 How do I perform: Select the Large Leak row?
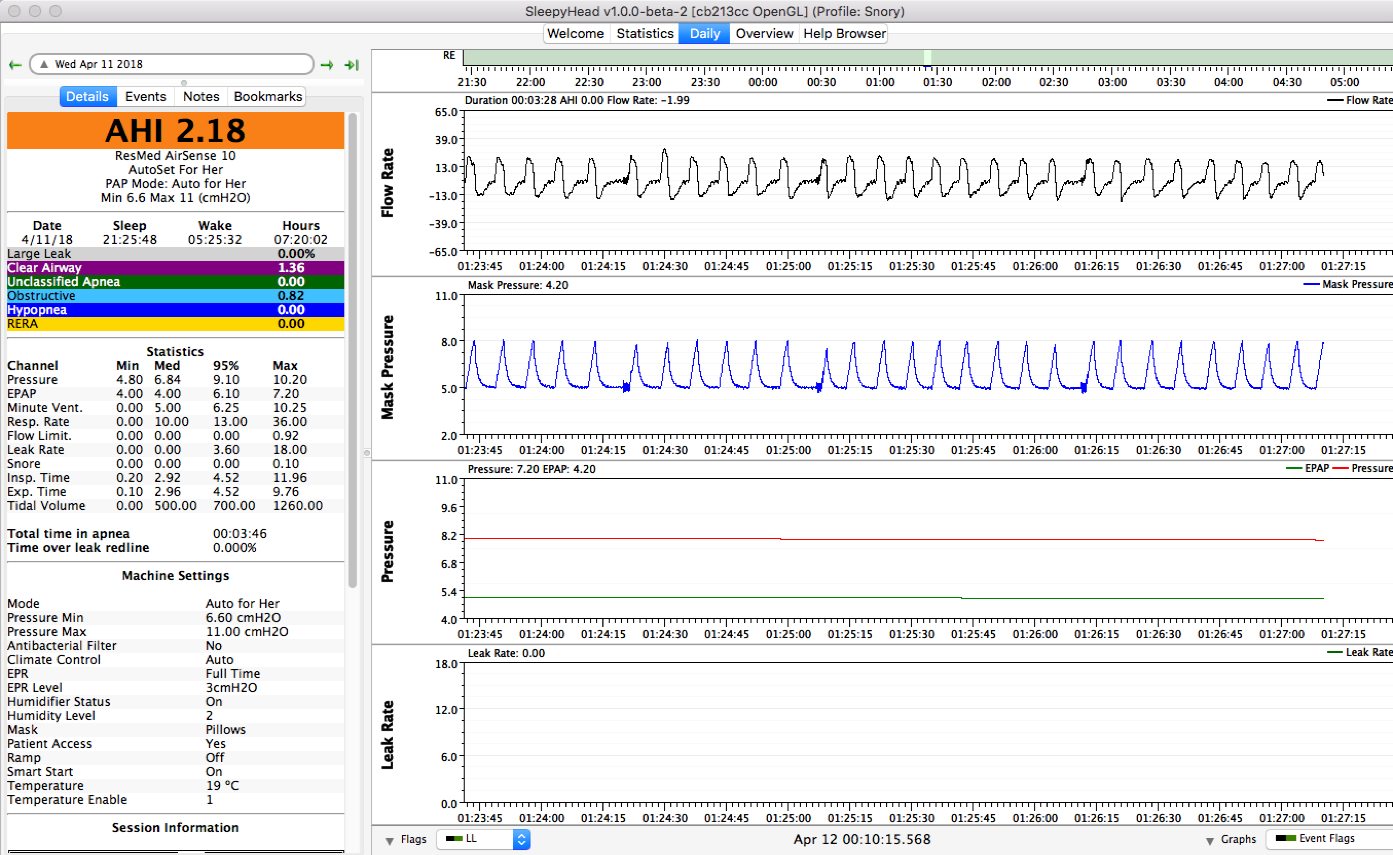pyautogui.click(x=175, y=254)
